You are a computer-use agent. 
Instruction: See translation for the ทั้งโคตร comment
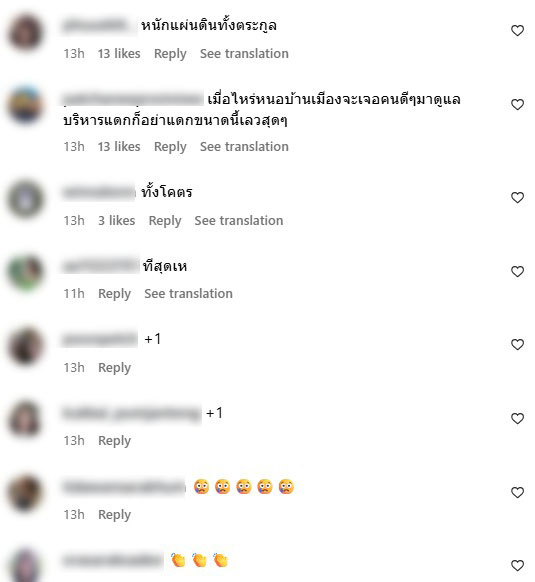tap(239, 220)
